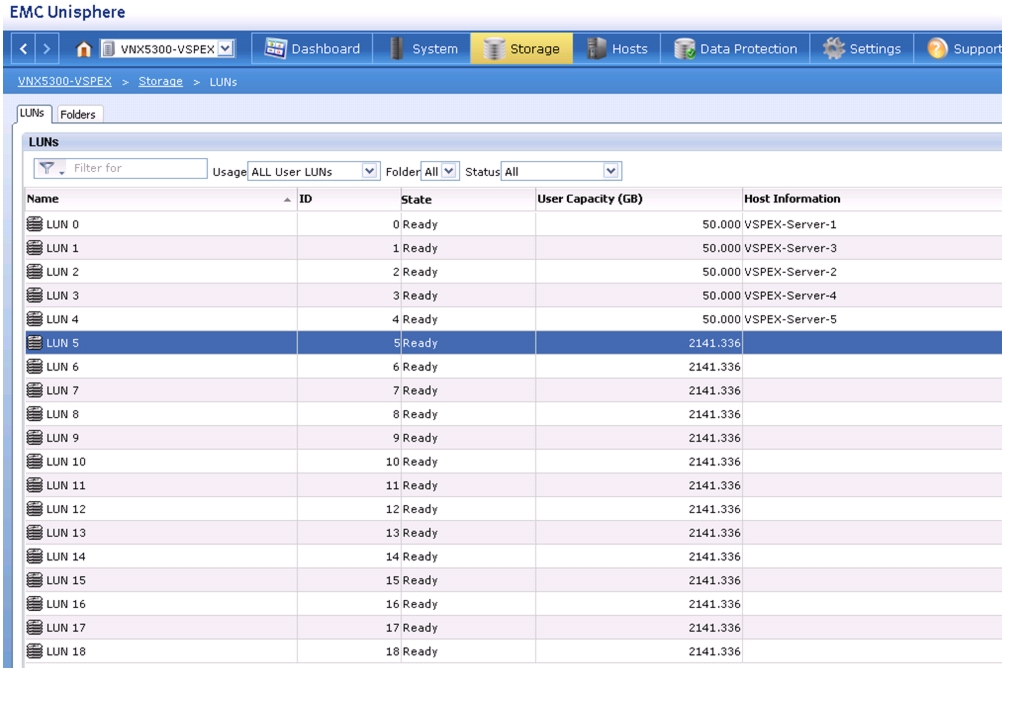
Task: Open the VNX5300-VSPEX system selector dropdown
Action: coord(225,48)
